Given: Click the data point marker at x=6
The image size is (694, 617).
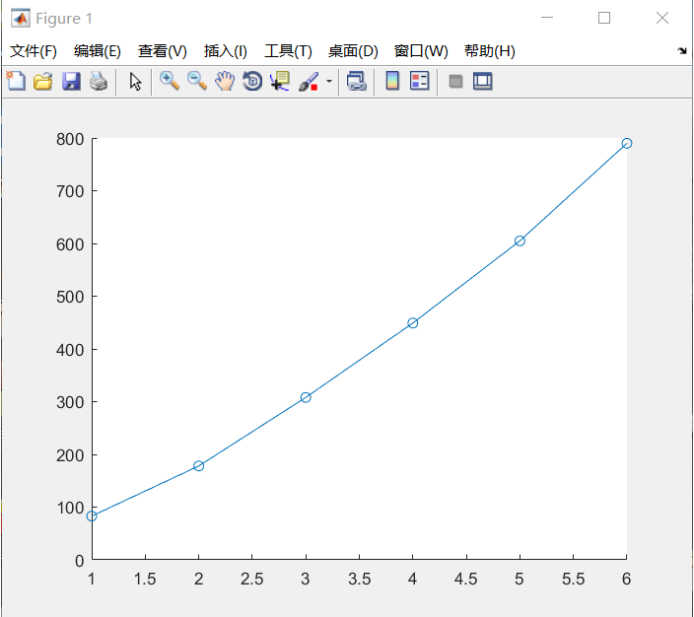Looking at the screenshot, I should [x=627, y=143].
